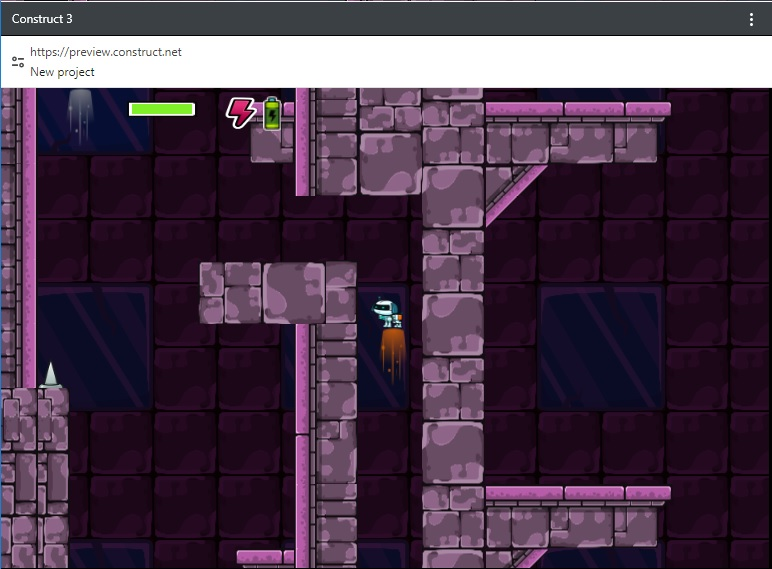Click the Construct 3 window title
Image resolution: width=772 pixels, height=569 pixels.
[42, 19]
